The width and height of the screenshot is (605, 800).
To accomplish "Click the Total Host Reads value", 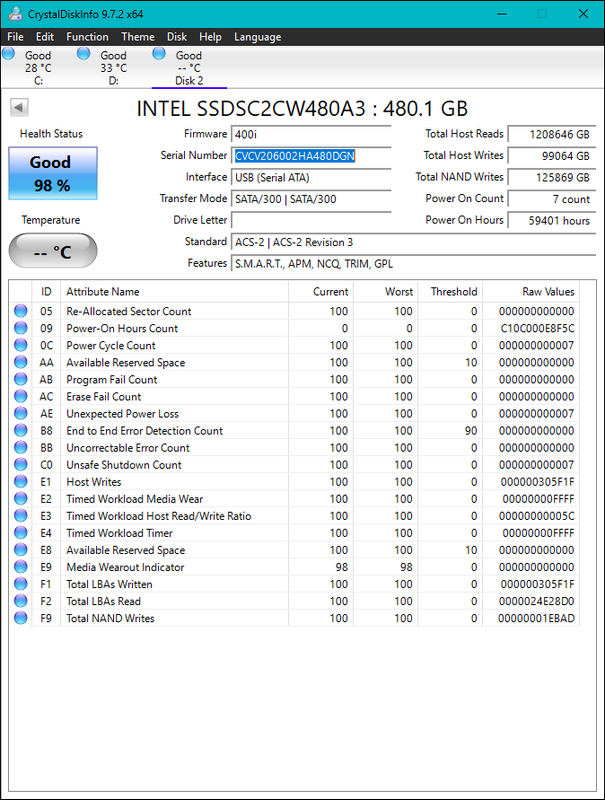I will [x=552, y=134].
